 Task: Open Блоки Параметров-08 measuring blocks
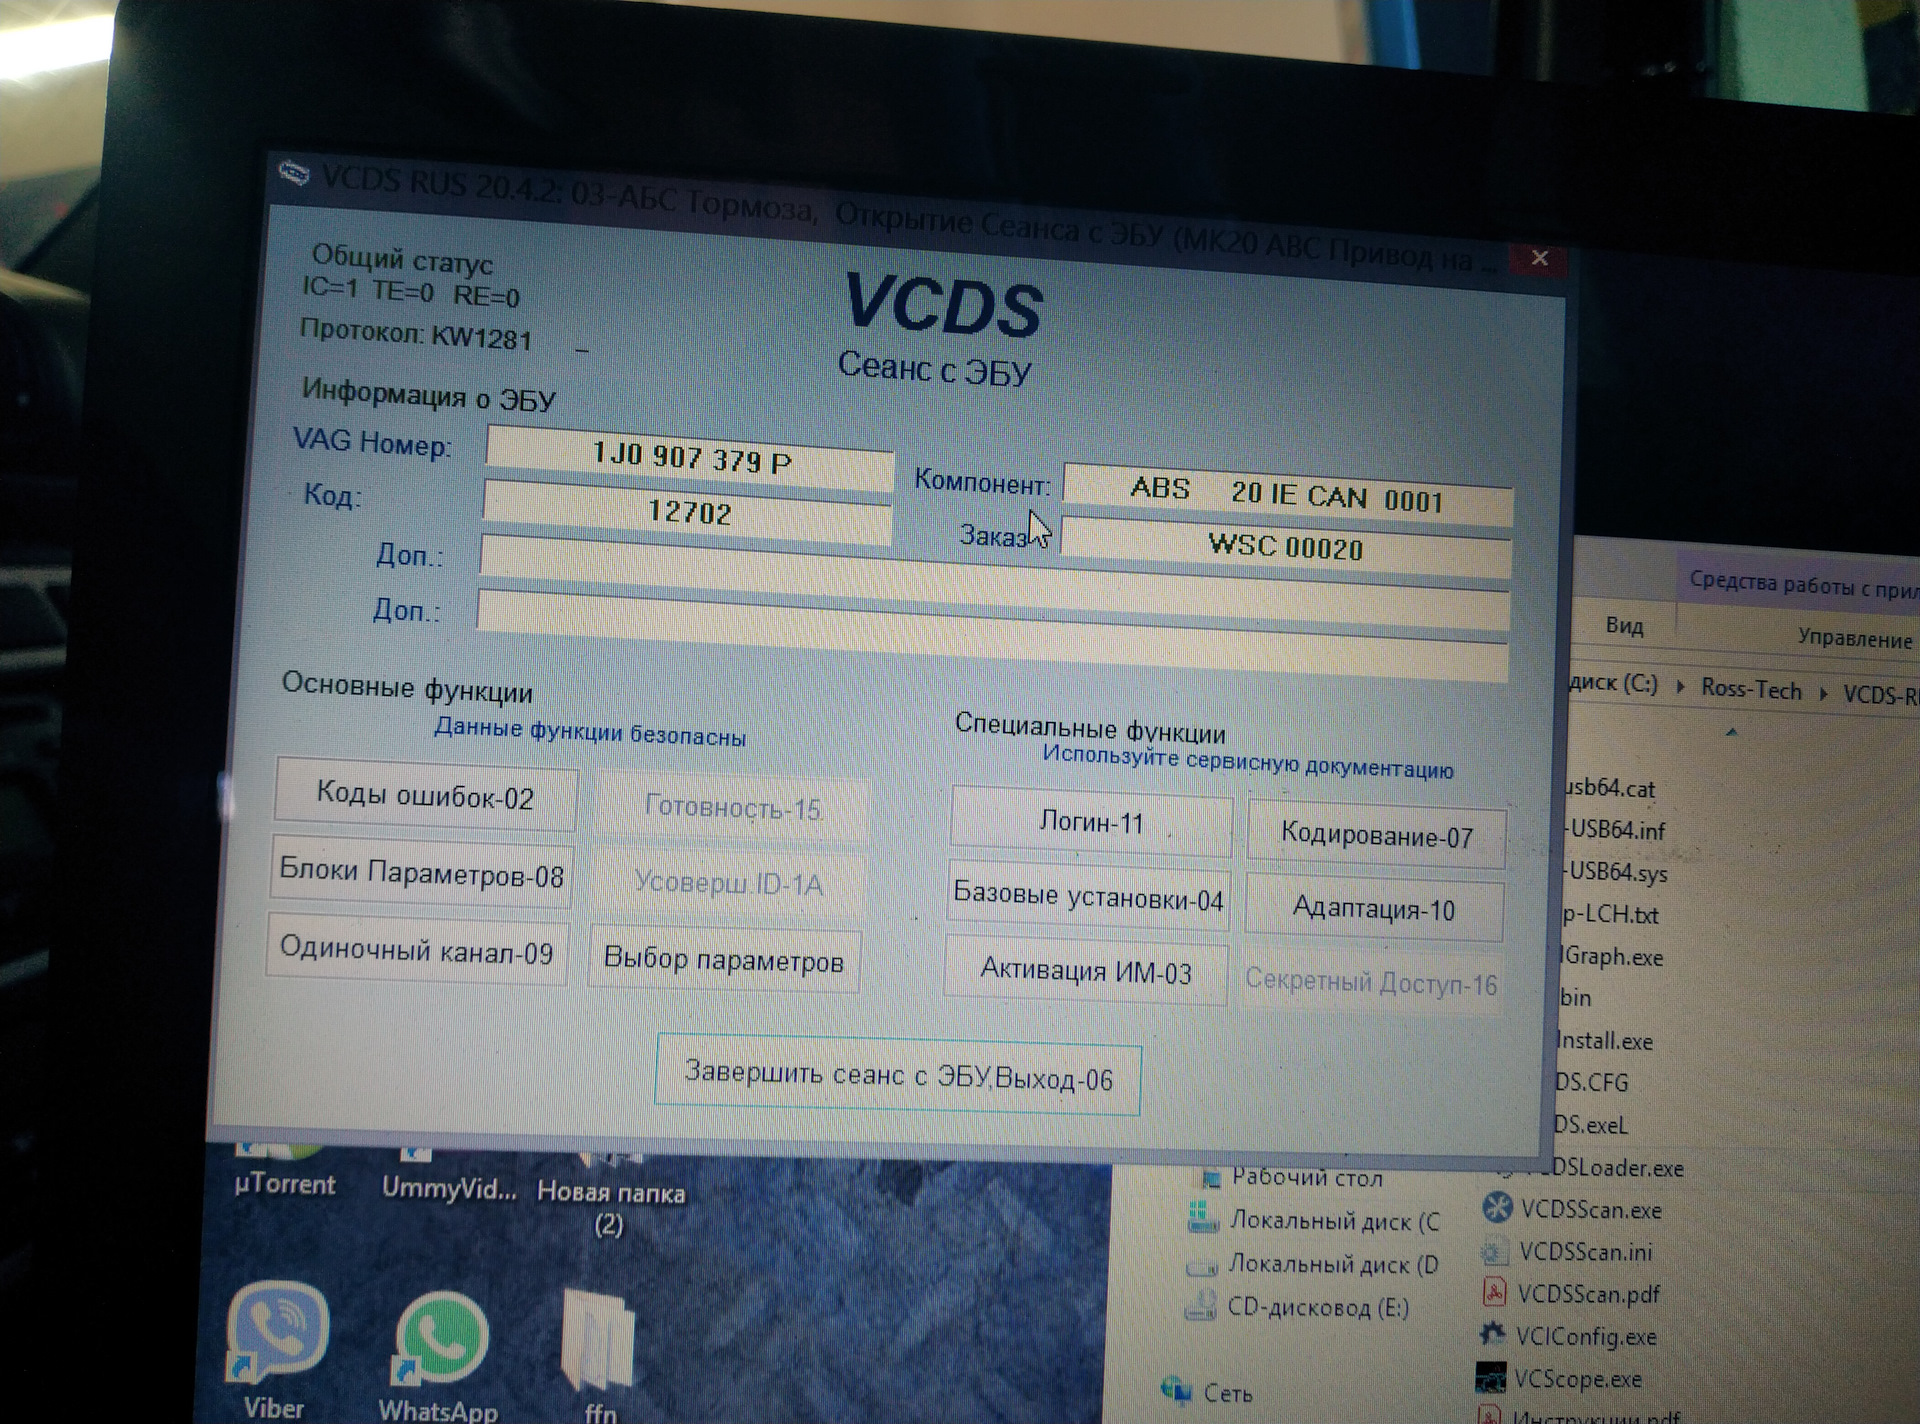pyautogui.click(x=421, y=873)
